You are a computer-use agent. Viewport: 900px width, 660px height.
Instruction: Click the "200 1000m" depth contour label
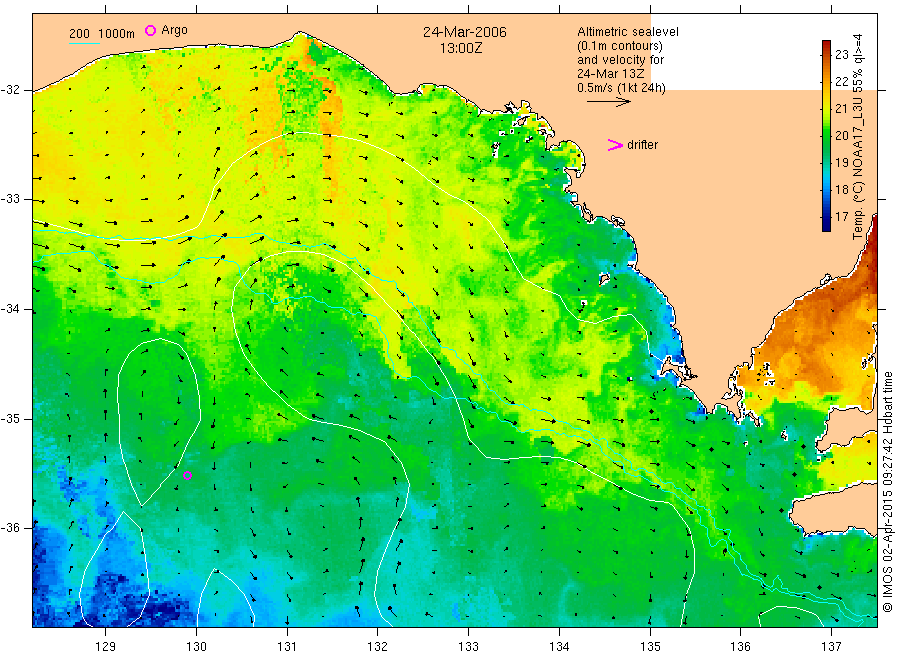[102, 34]
